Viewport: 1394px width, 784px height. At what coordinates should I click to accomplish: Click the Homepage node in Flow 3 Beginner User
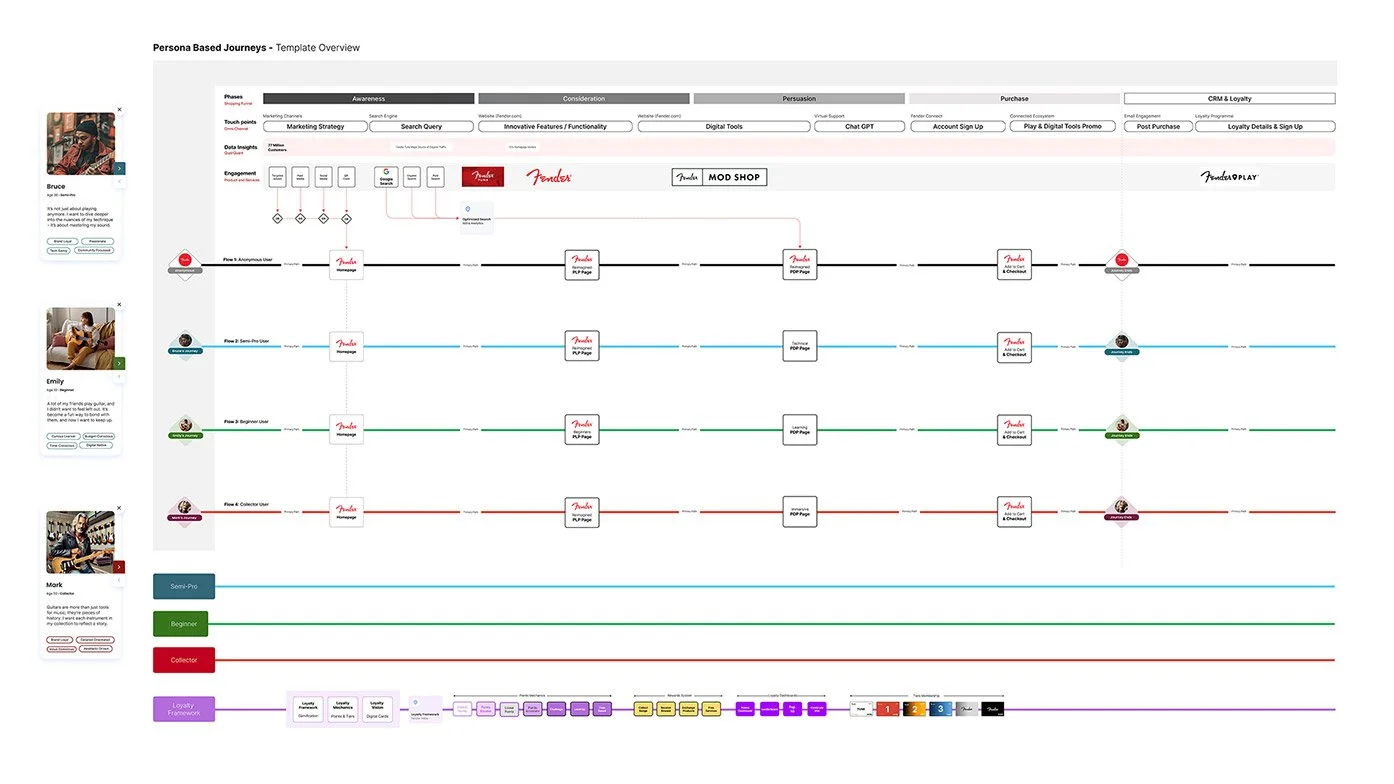pos(346,429)
